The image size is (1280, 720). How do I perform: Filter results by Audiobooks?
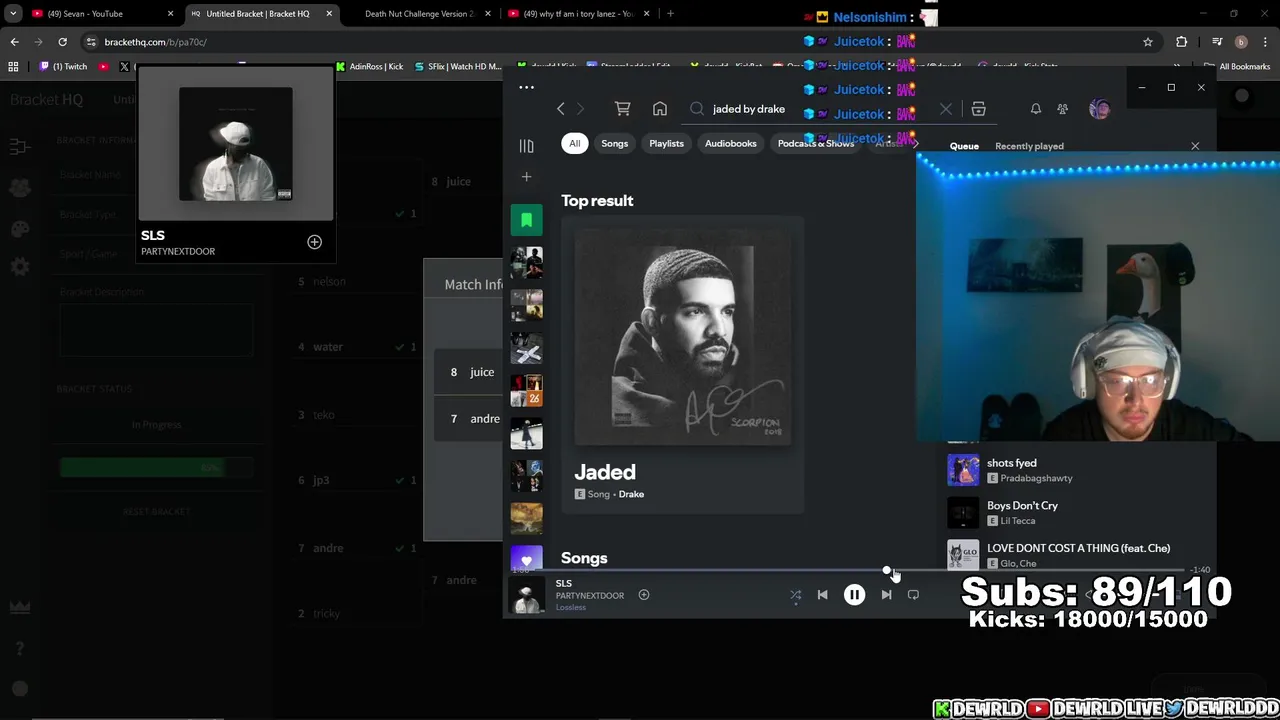click(x=730, y=144)
